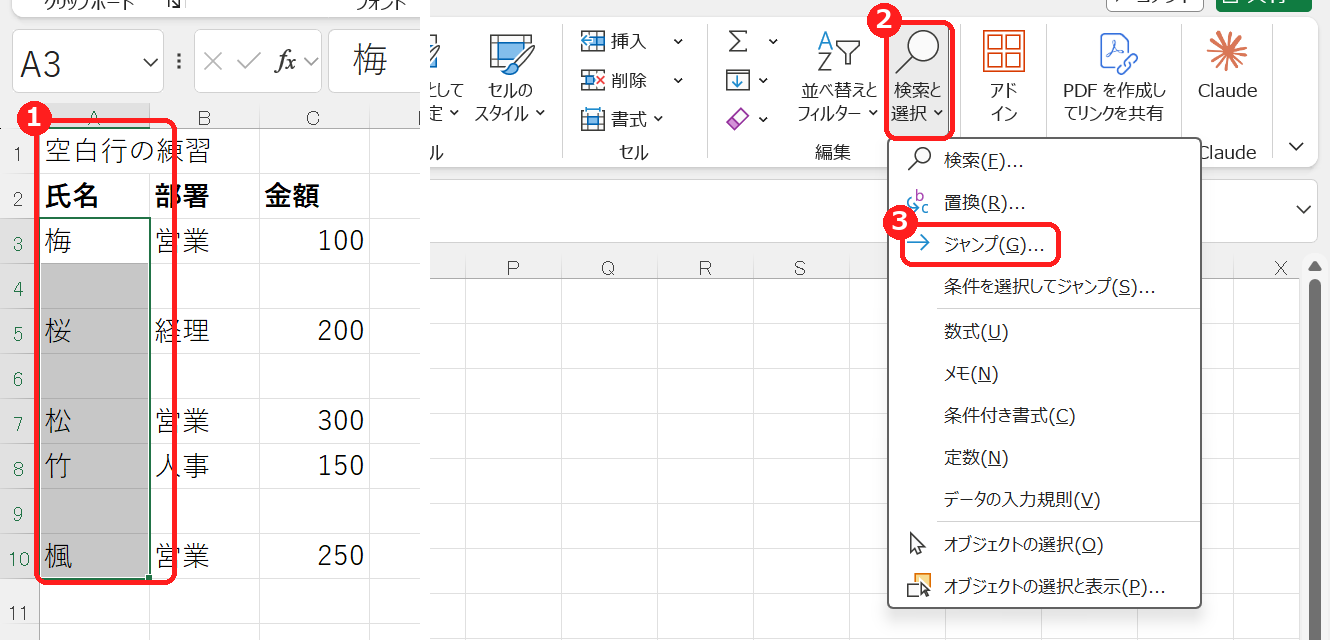Open the Name Box dropdown arrow
This screenshot has height=640, width=1330.
[151, 61]
